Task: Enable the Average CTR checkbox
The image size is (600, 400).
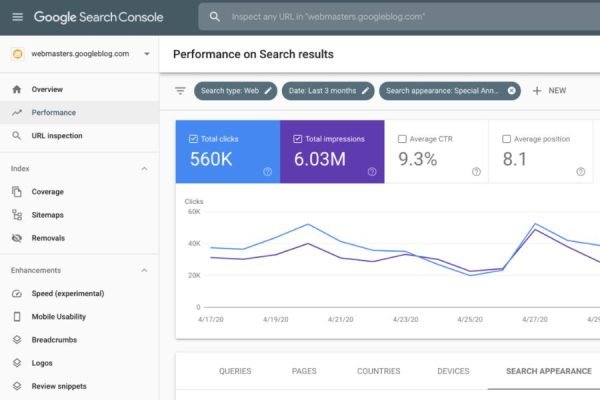Action: (402, 139)
